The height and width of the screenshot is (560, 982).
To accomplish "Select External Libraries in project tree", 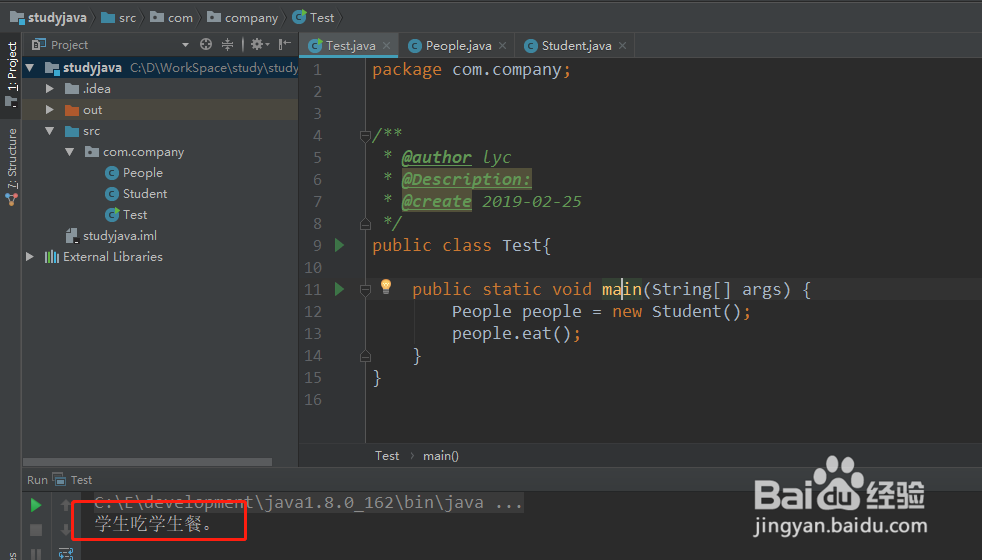I will point(103,257).
